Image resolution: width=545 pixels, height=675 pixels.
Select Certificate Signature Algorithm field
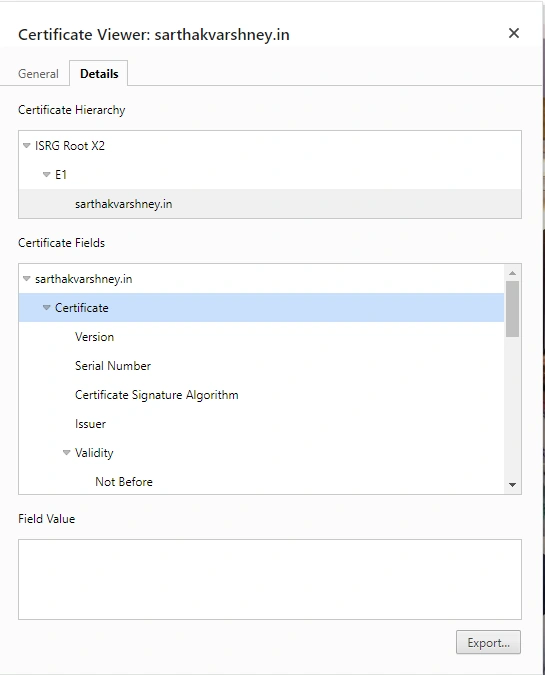point(261,395)
